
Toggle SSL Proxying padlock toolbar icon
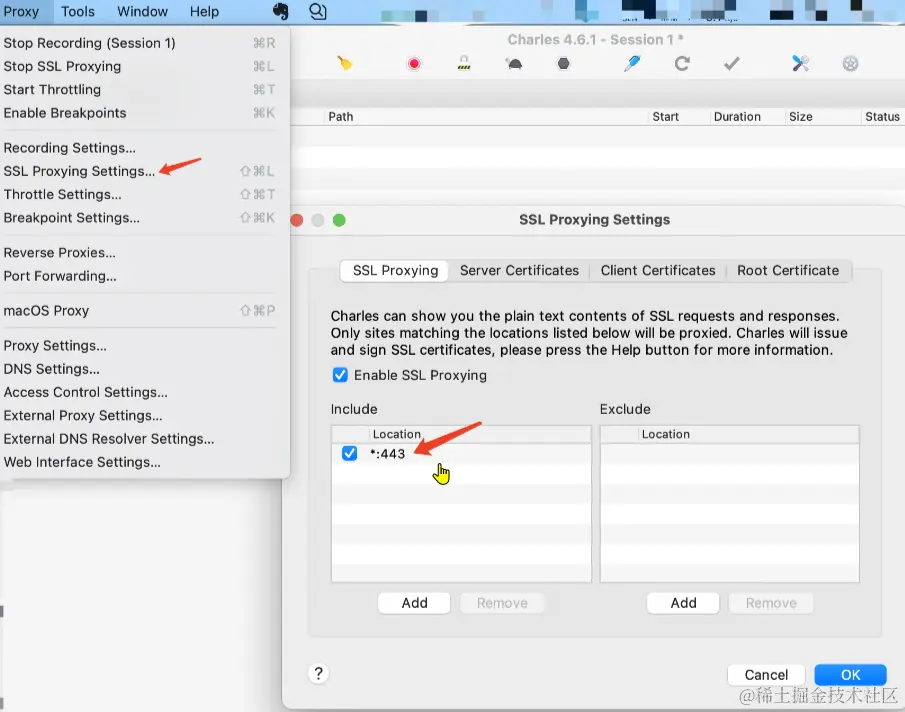click(x=464, y=63)
